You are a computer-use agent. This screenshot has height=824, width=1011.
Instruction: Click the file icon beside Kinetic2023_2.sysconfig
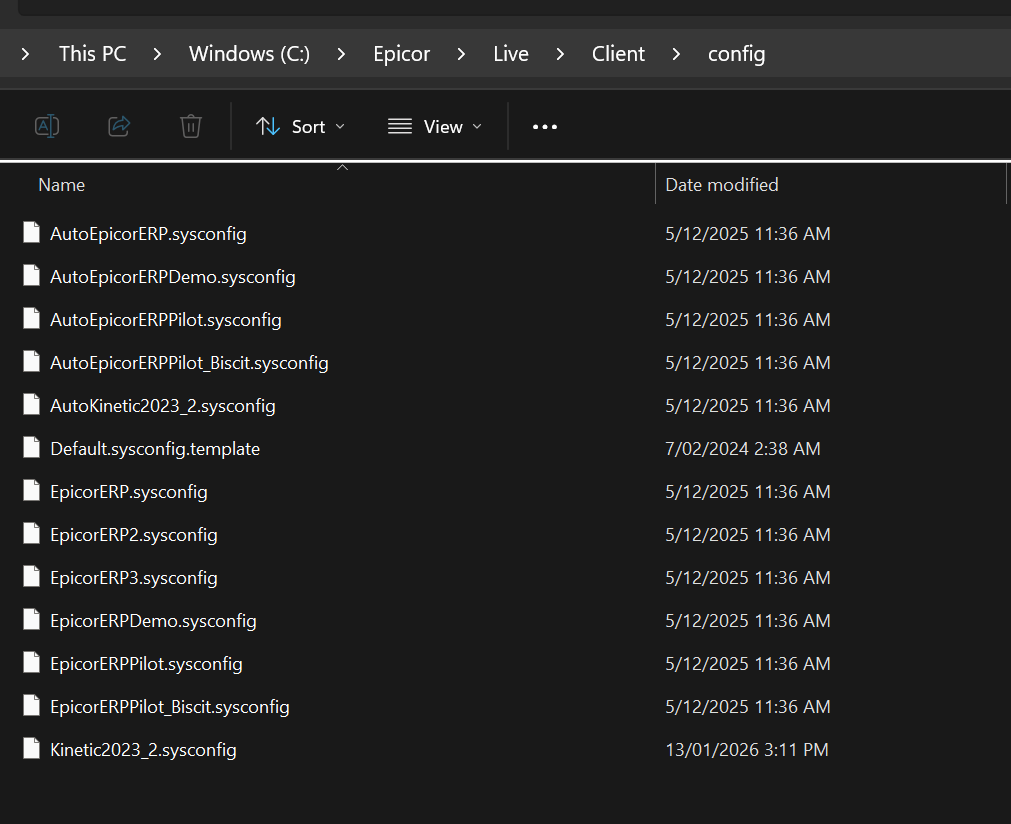[33, 749]
